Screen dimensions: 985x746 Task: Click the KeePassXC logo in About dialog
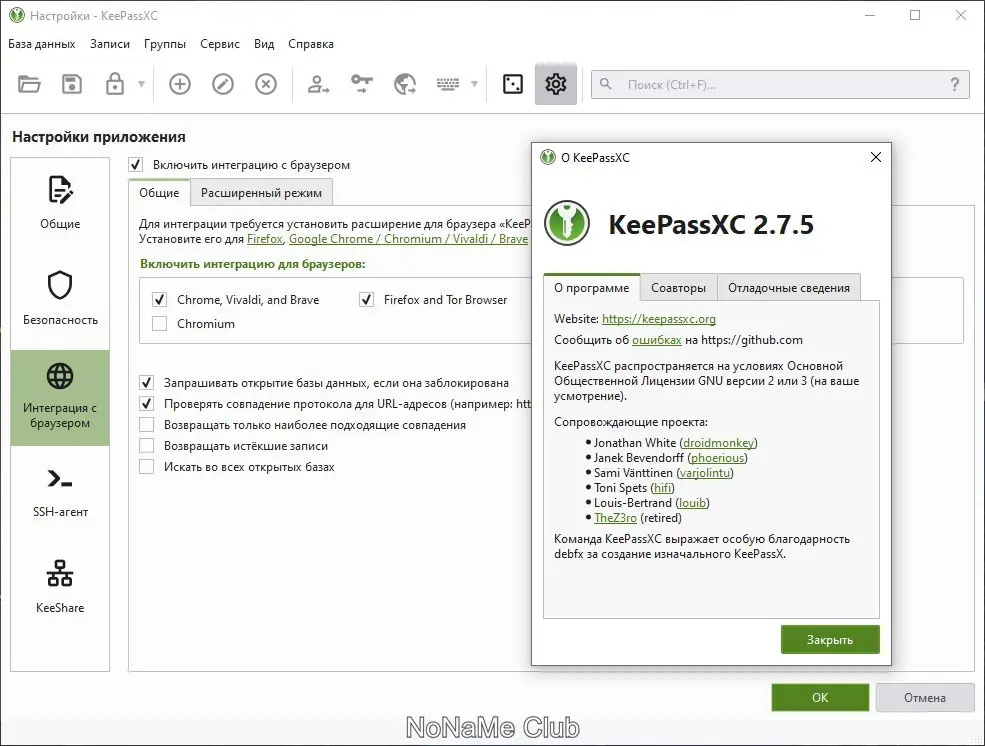(567, 223)
